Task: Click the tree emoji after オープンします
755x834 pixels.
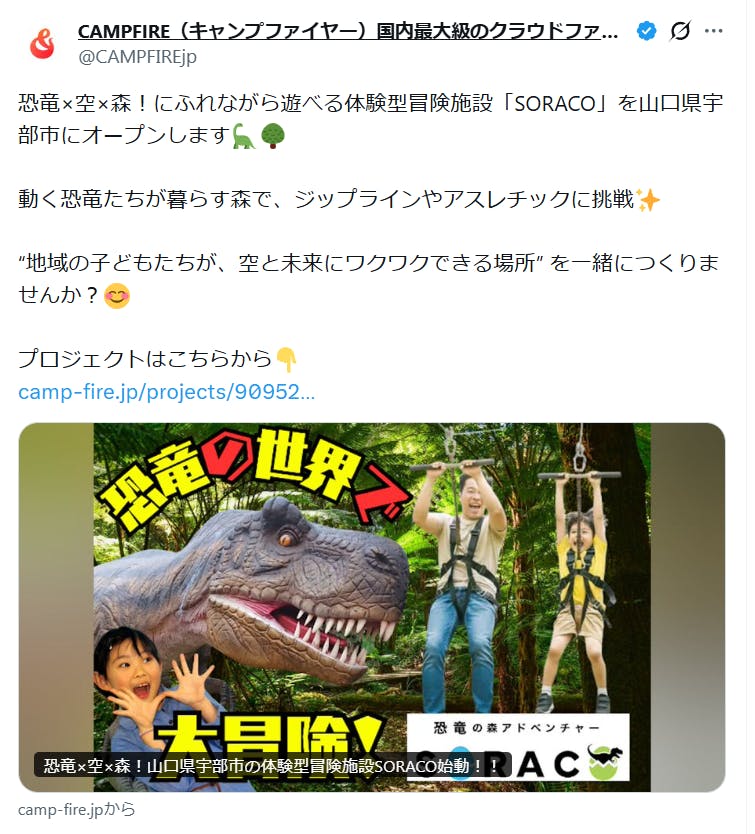Action: (273, 136)
